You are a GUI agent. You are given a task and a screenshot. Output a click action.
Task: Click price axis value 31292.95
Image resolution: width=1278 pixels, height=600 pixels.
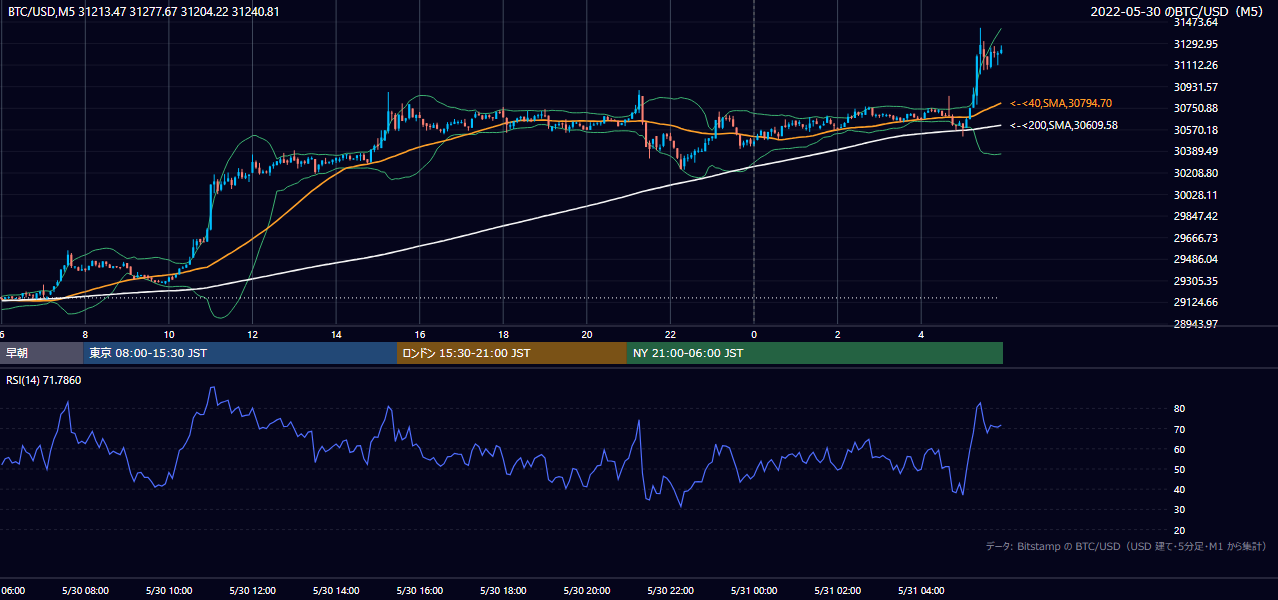pyautogui.click(x=1195, y=44)
